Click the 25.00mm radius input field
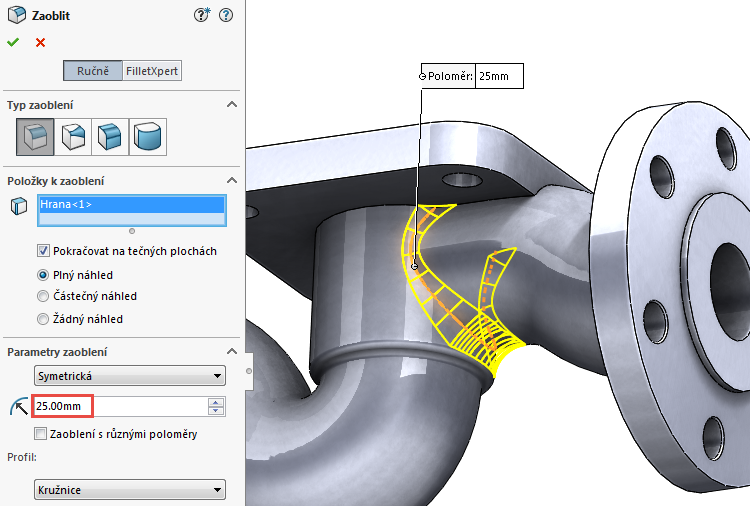 (121, 406)
